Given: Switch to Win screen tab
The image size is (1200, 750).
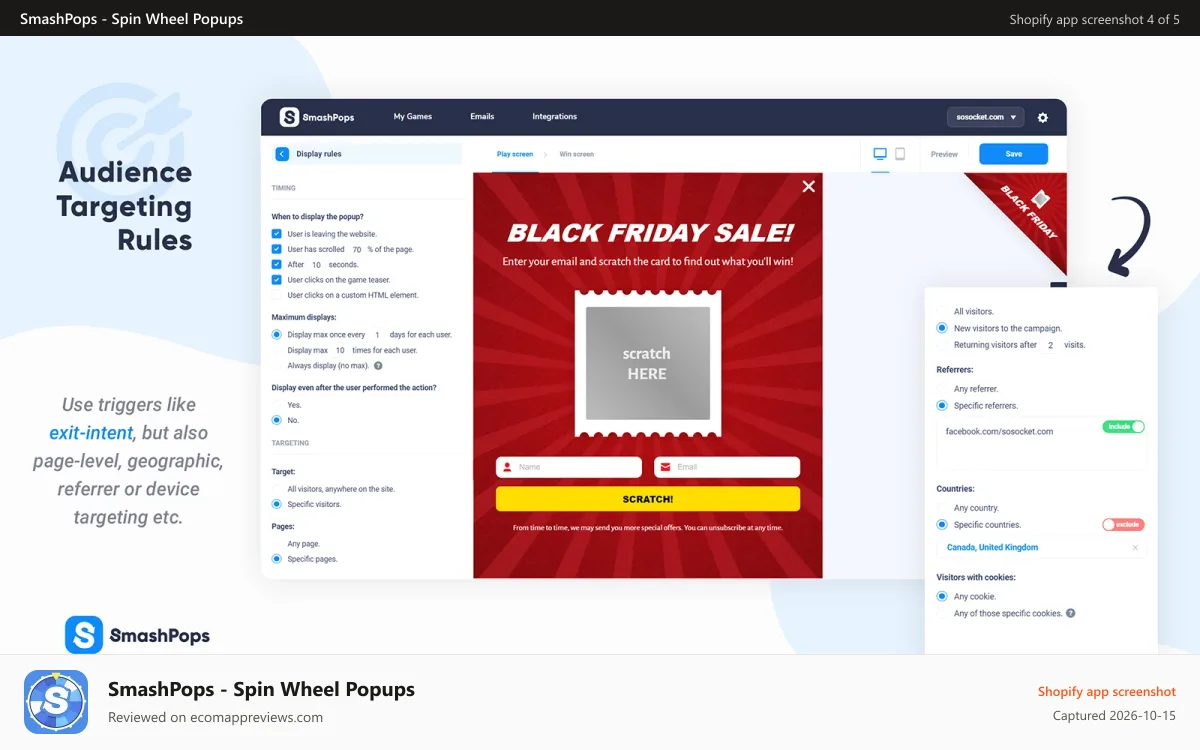Looking at the screenshot, I should pos(576,155).
